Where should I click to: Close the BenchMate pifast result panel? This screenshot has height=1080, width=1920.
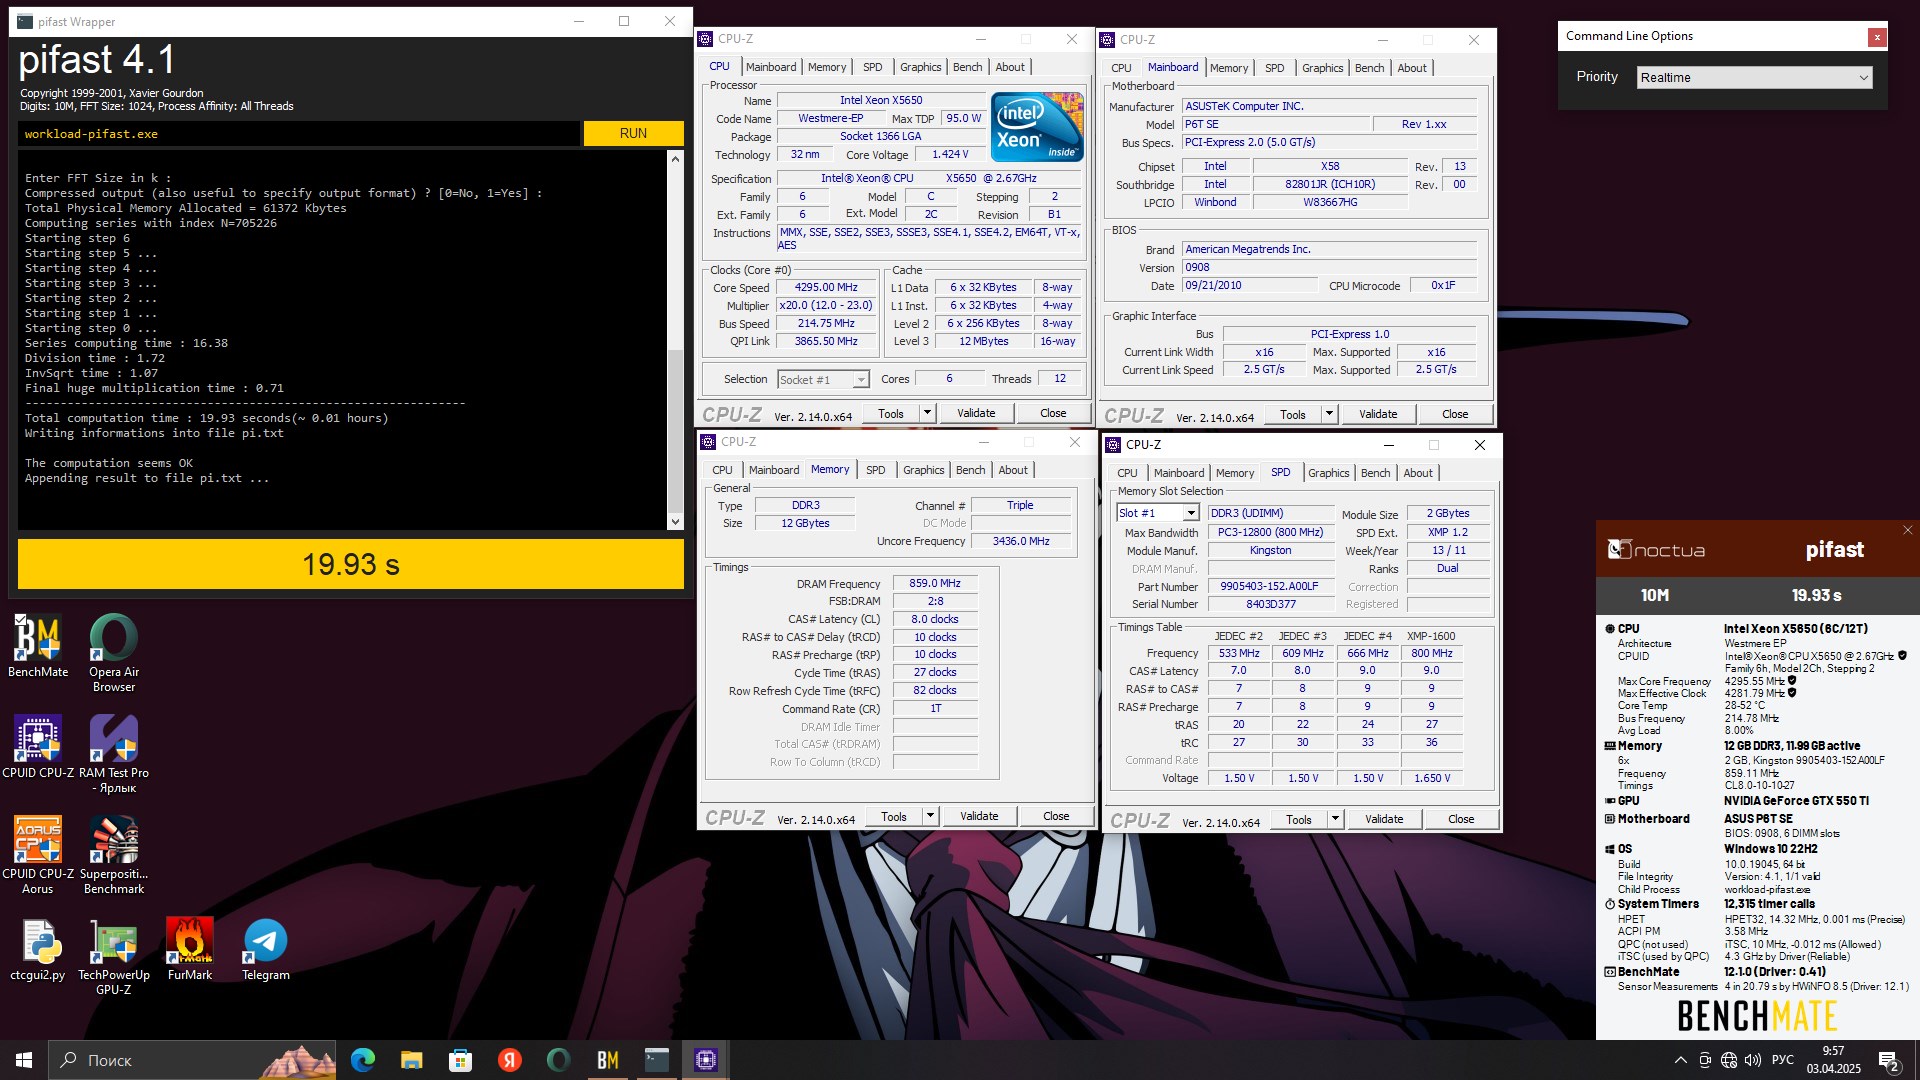pyautogui.click(x=1907, y=530)
